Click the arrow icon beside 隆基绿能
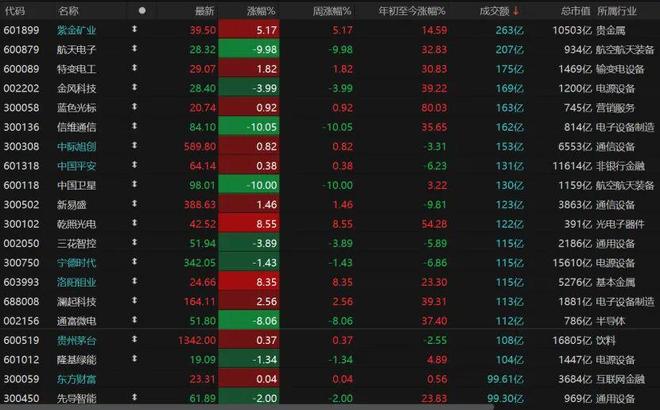The width and height of the screenshot is (660, 410). tap(134, 359)
